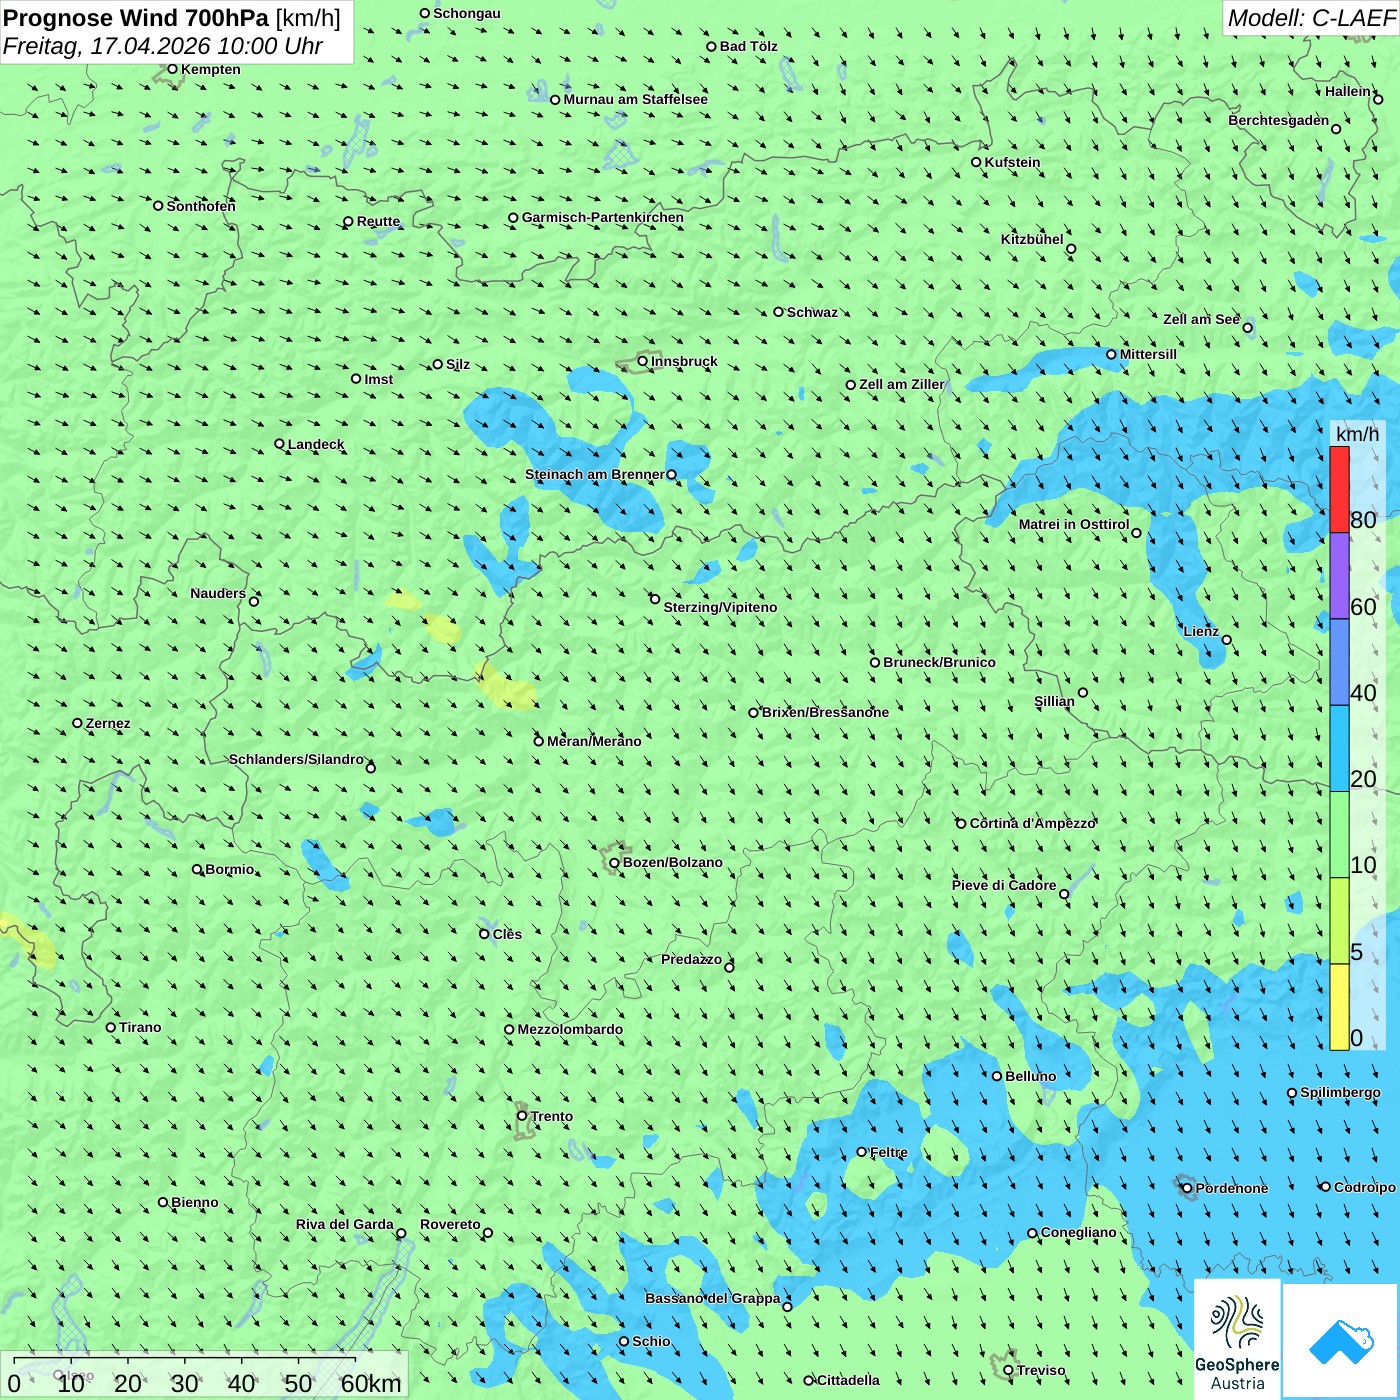Click the Steinach am Brenner label

pos(595,474)
